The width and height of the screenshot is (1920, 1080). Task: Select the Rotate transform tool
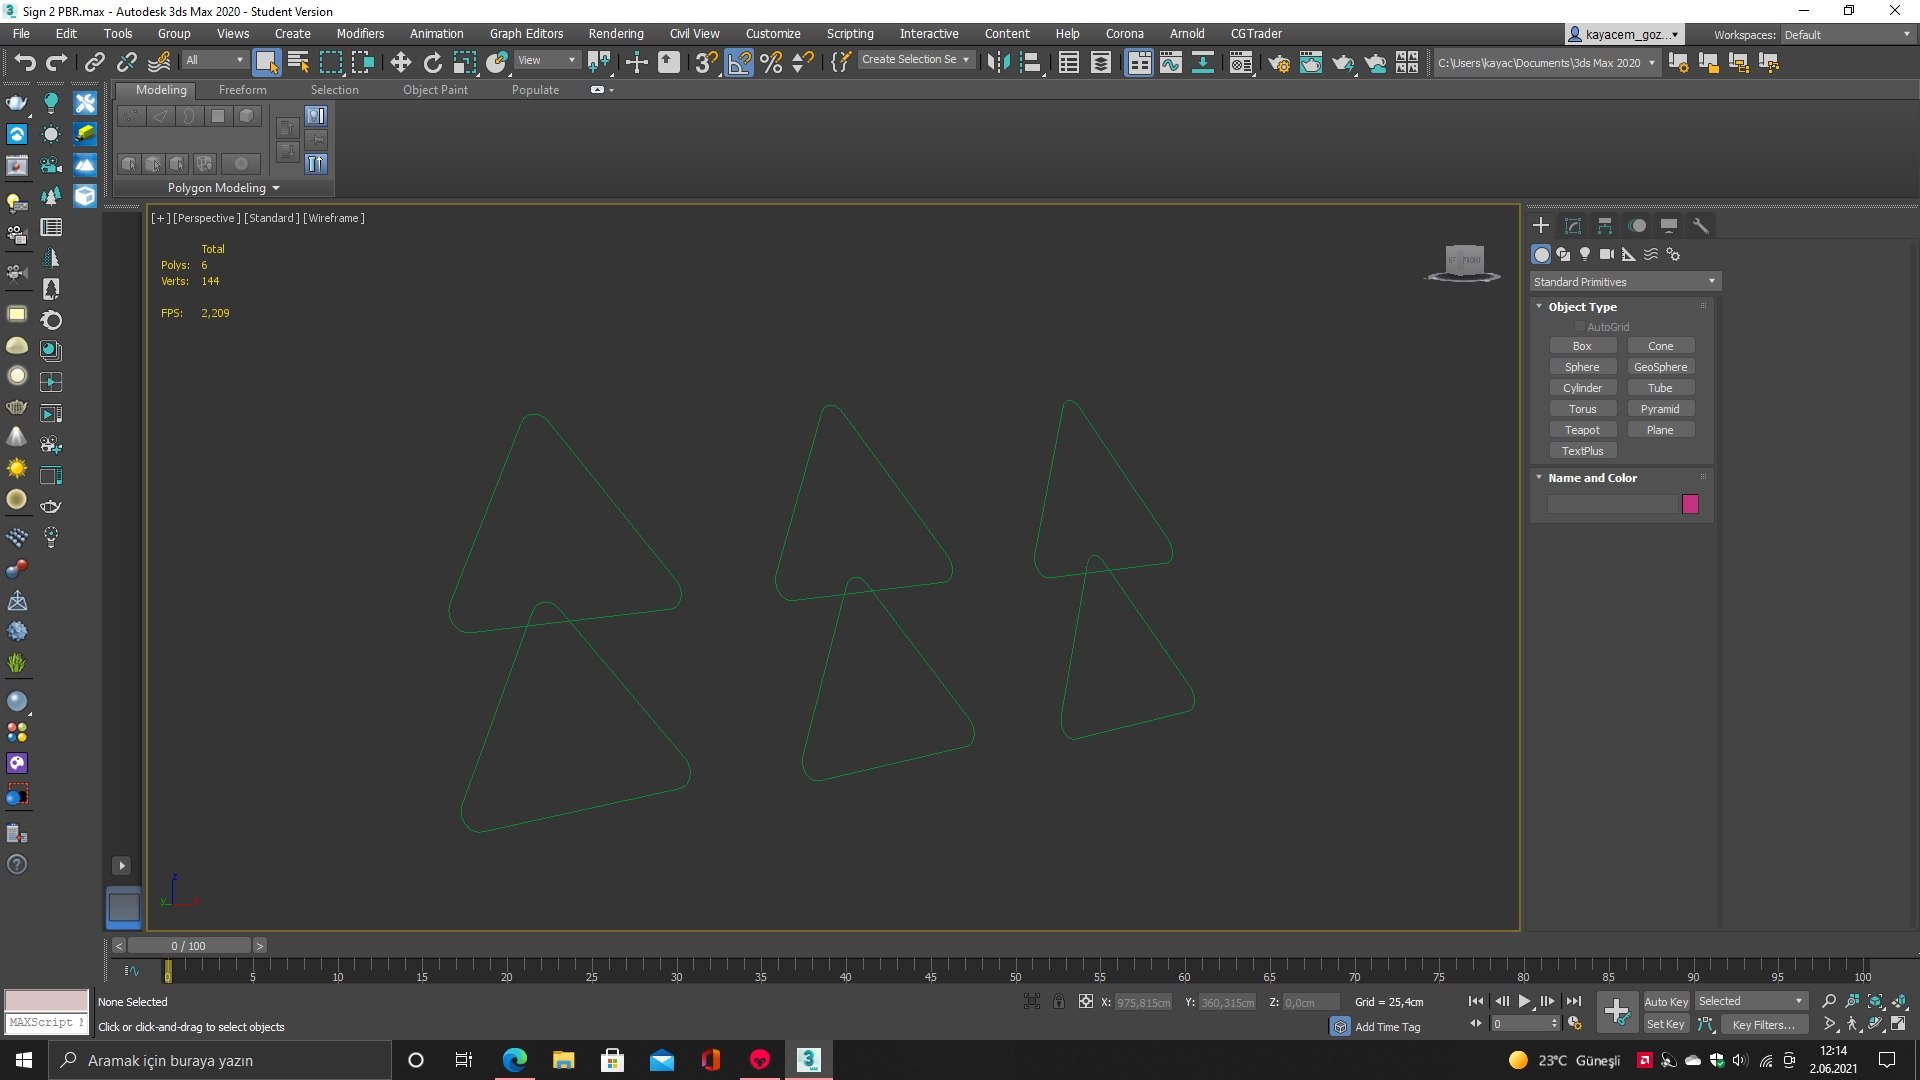click(x=432, y=63)
